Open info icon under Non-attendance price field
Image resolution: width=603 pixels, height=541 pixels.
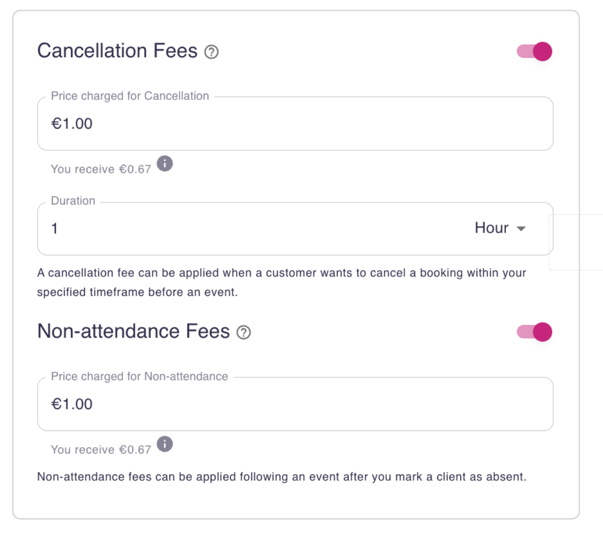click(x=165, y=444)
